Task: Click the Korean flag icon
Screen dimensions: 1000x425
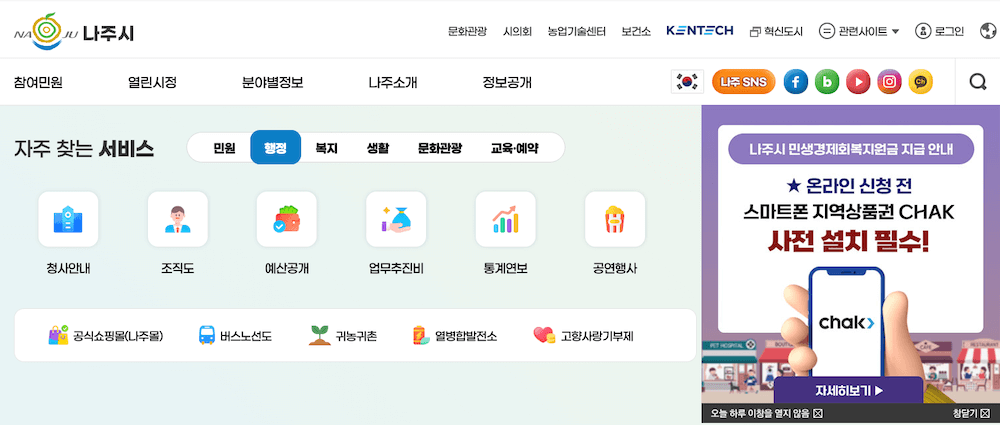Action: [687, 82]
